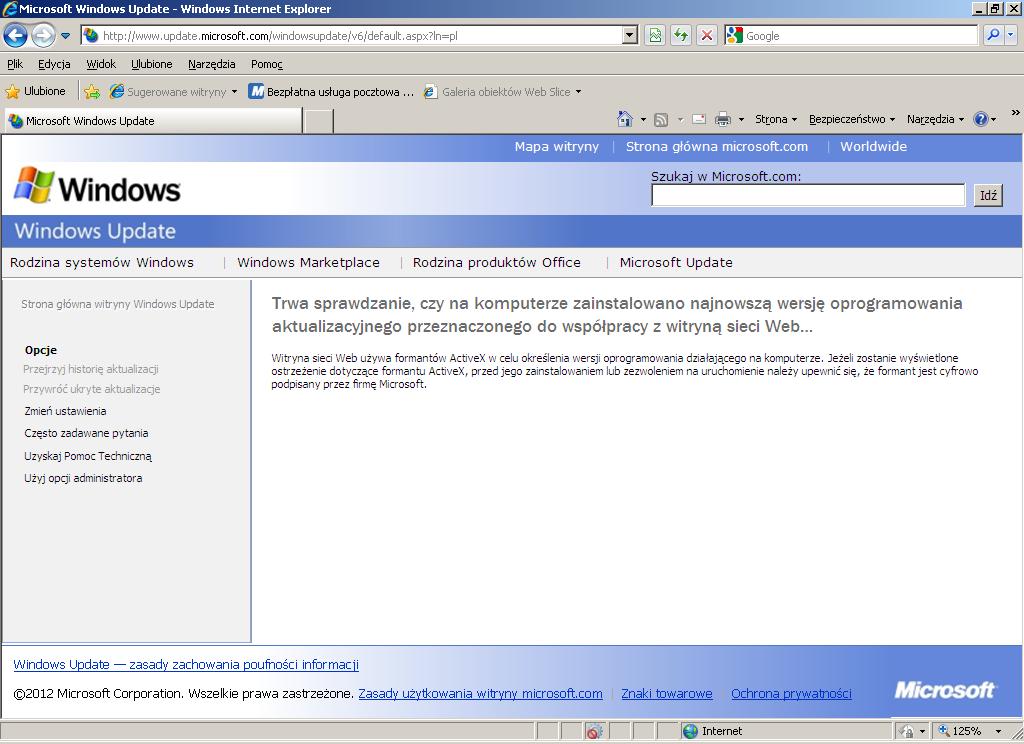Open Sugerowane witryny favorites item
This screenshot has width=1024, height=744.
pyautogui.click(x=174, y=92)
